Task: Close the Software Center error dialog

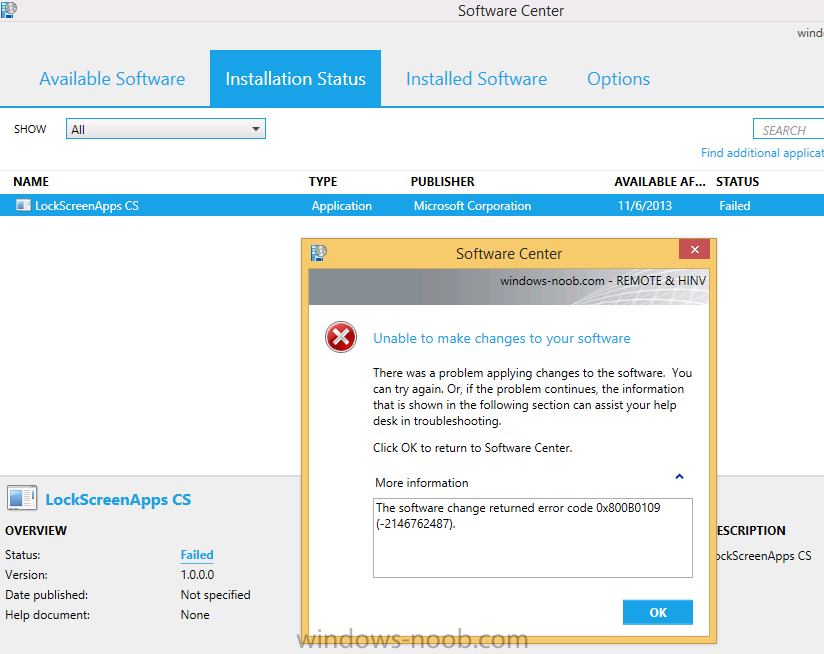Action: [694, 250]
